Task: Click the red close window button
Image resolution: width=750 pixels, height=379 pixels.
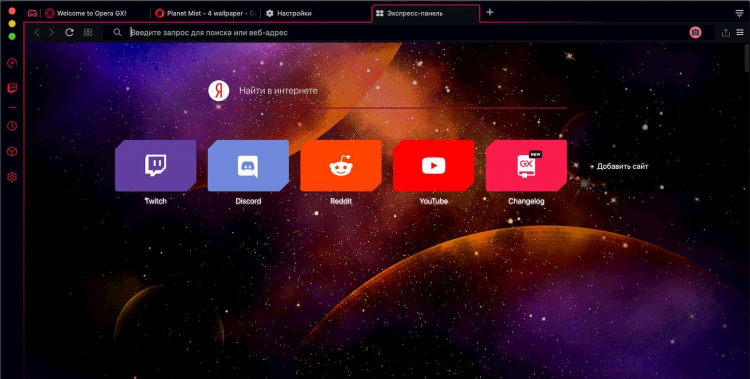Action: click(x=12, y=11)
